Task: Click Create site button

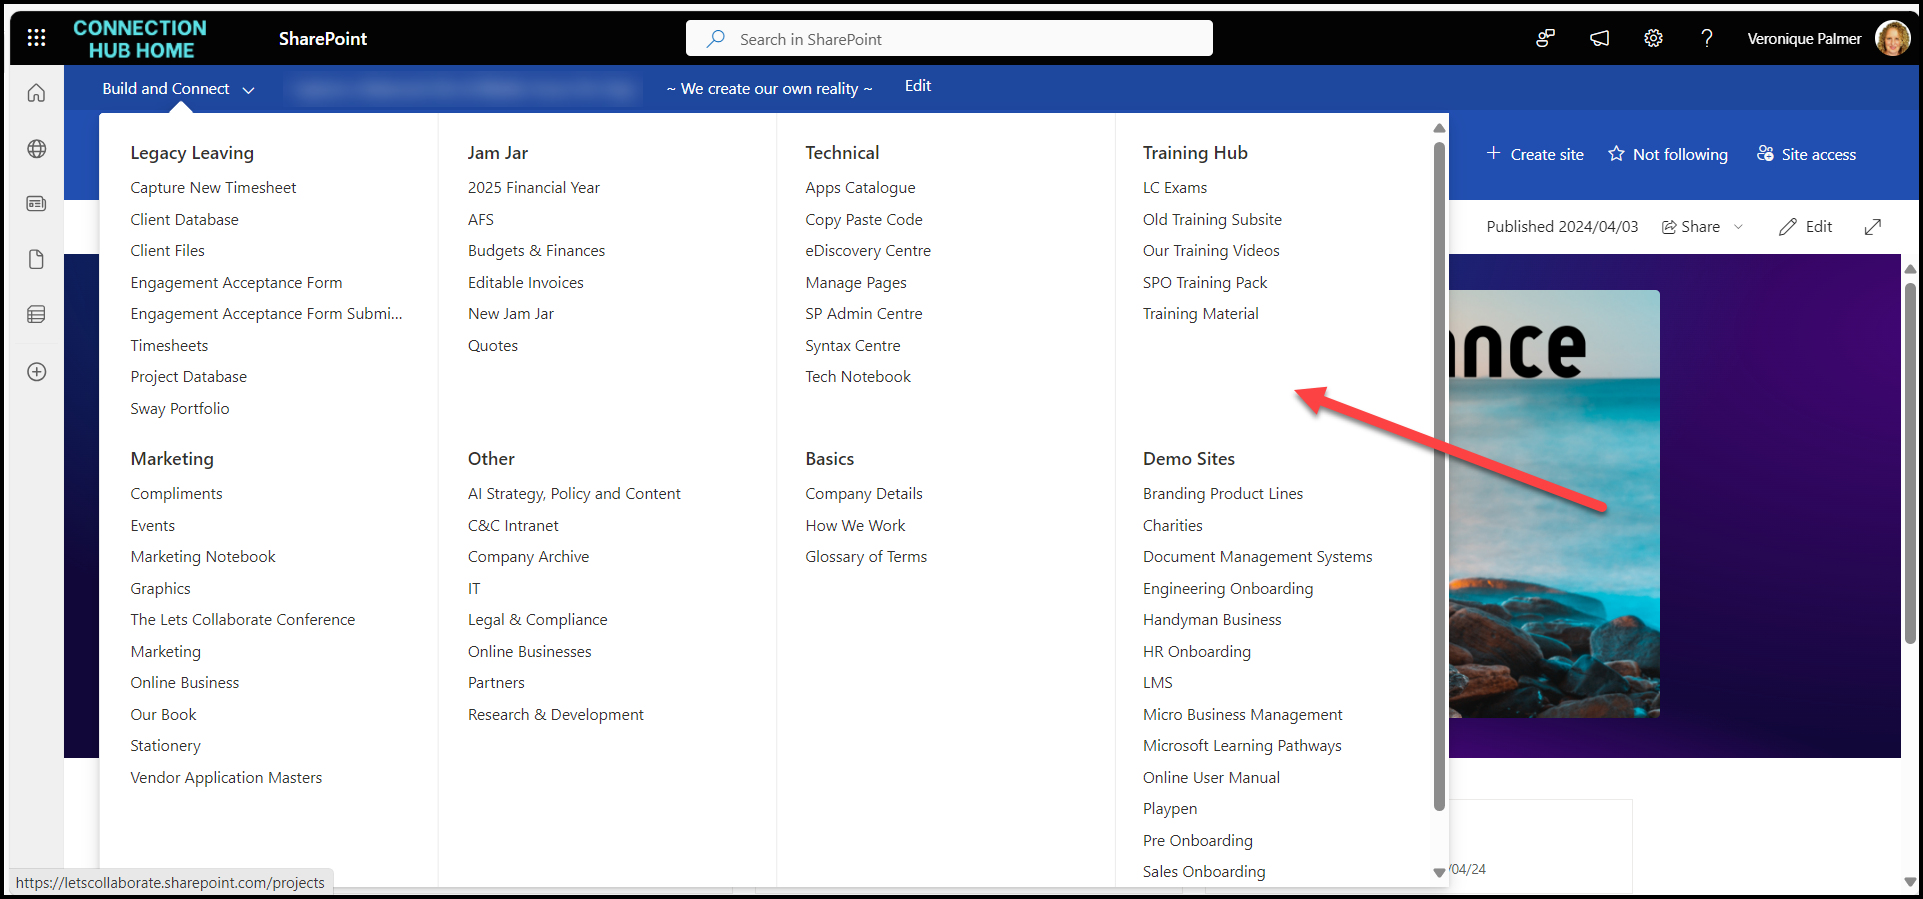Action: (1535, 154)
